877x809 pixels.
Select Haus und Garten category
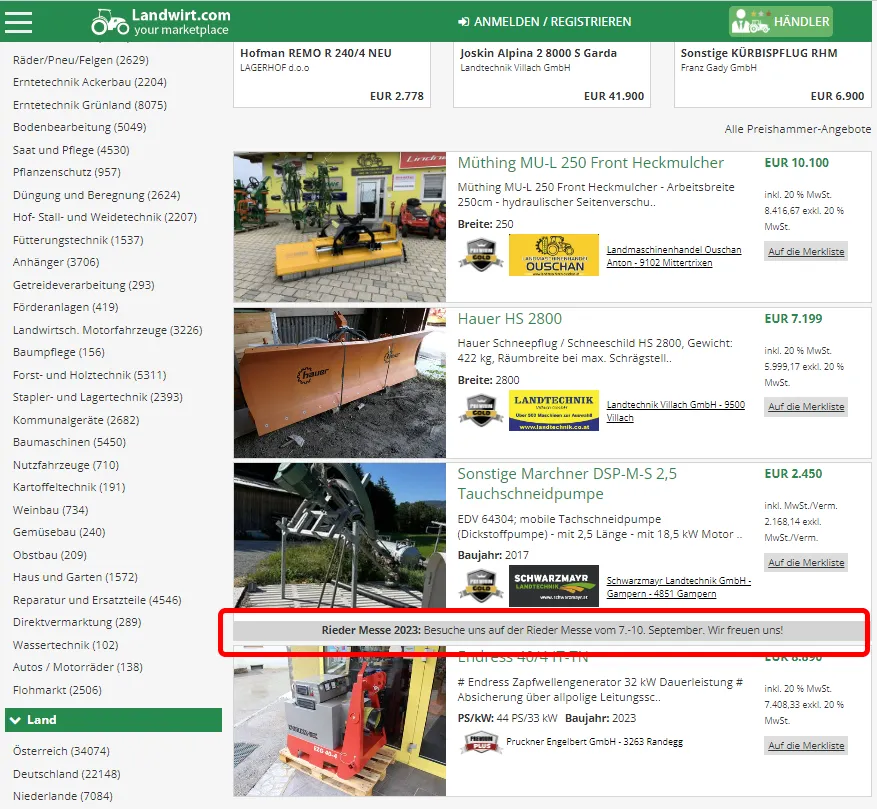pyautogui.click(x=75, y=577)
